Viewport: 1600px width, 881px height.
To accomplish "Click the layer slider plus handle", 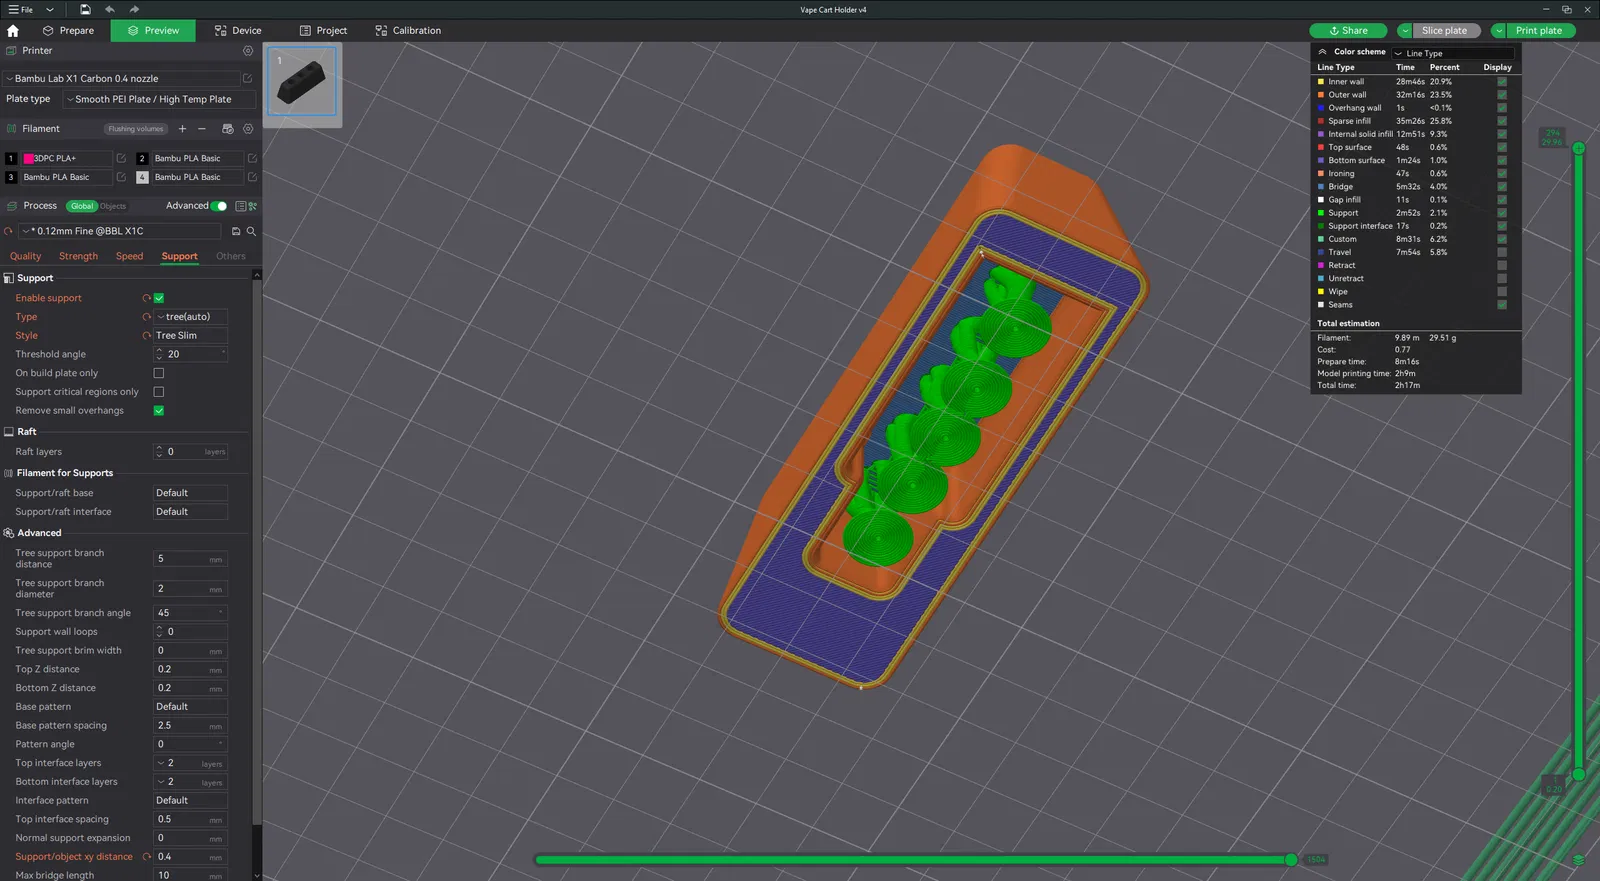I will [x=1578, y=148].
